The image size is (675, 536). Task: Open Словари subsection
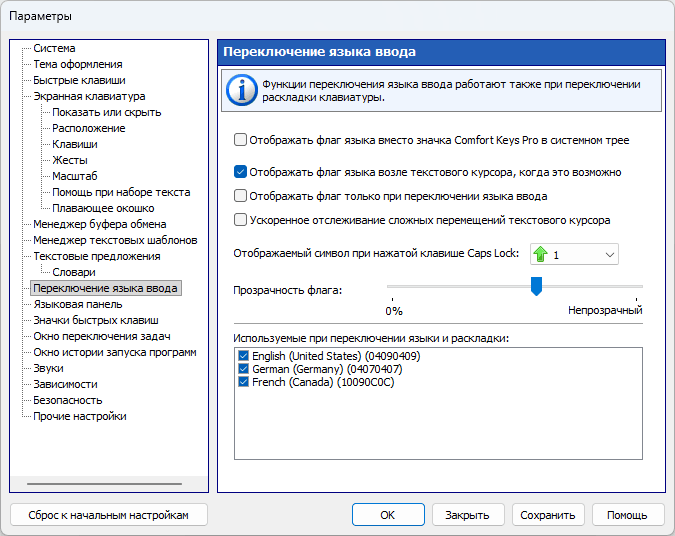(74, 272)
